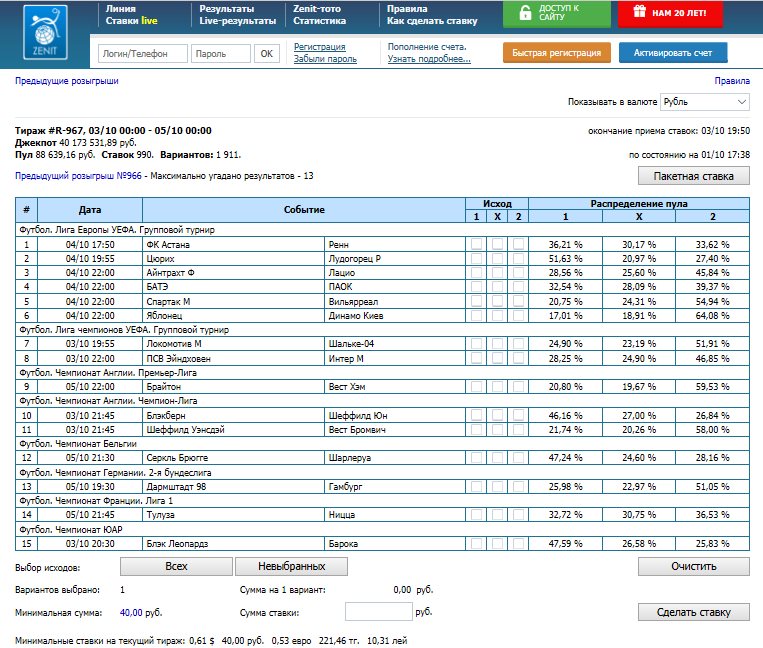This screenshot has height=648, width=763.
Task: Follow the Забыли пароль link
Action: 325,59
